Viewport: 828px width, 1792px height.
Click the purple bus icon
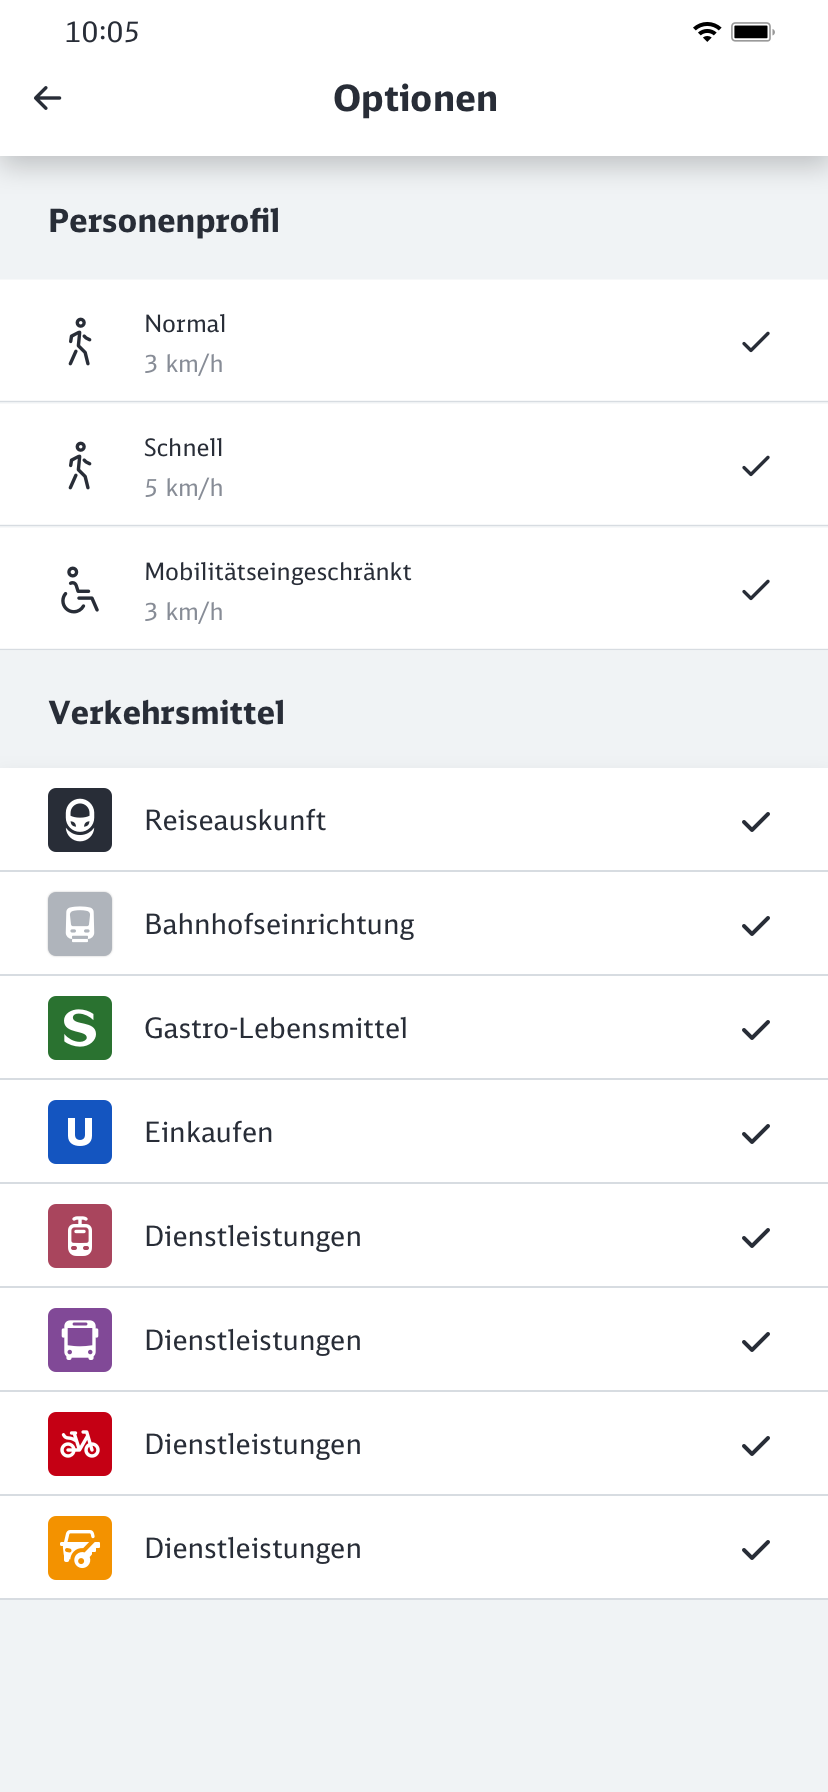tap(80, 1340)
